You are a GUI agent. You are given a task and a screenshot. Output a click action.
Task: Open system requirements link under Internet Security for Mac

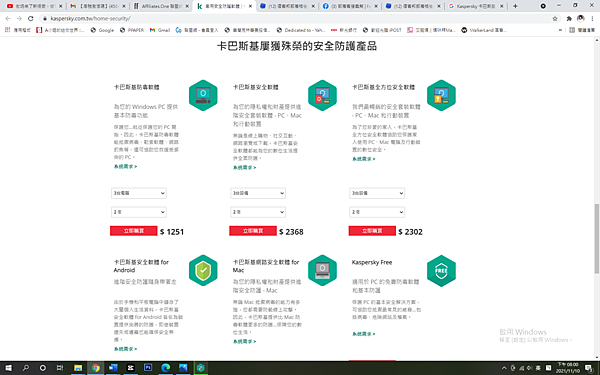[245, 341]
